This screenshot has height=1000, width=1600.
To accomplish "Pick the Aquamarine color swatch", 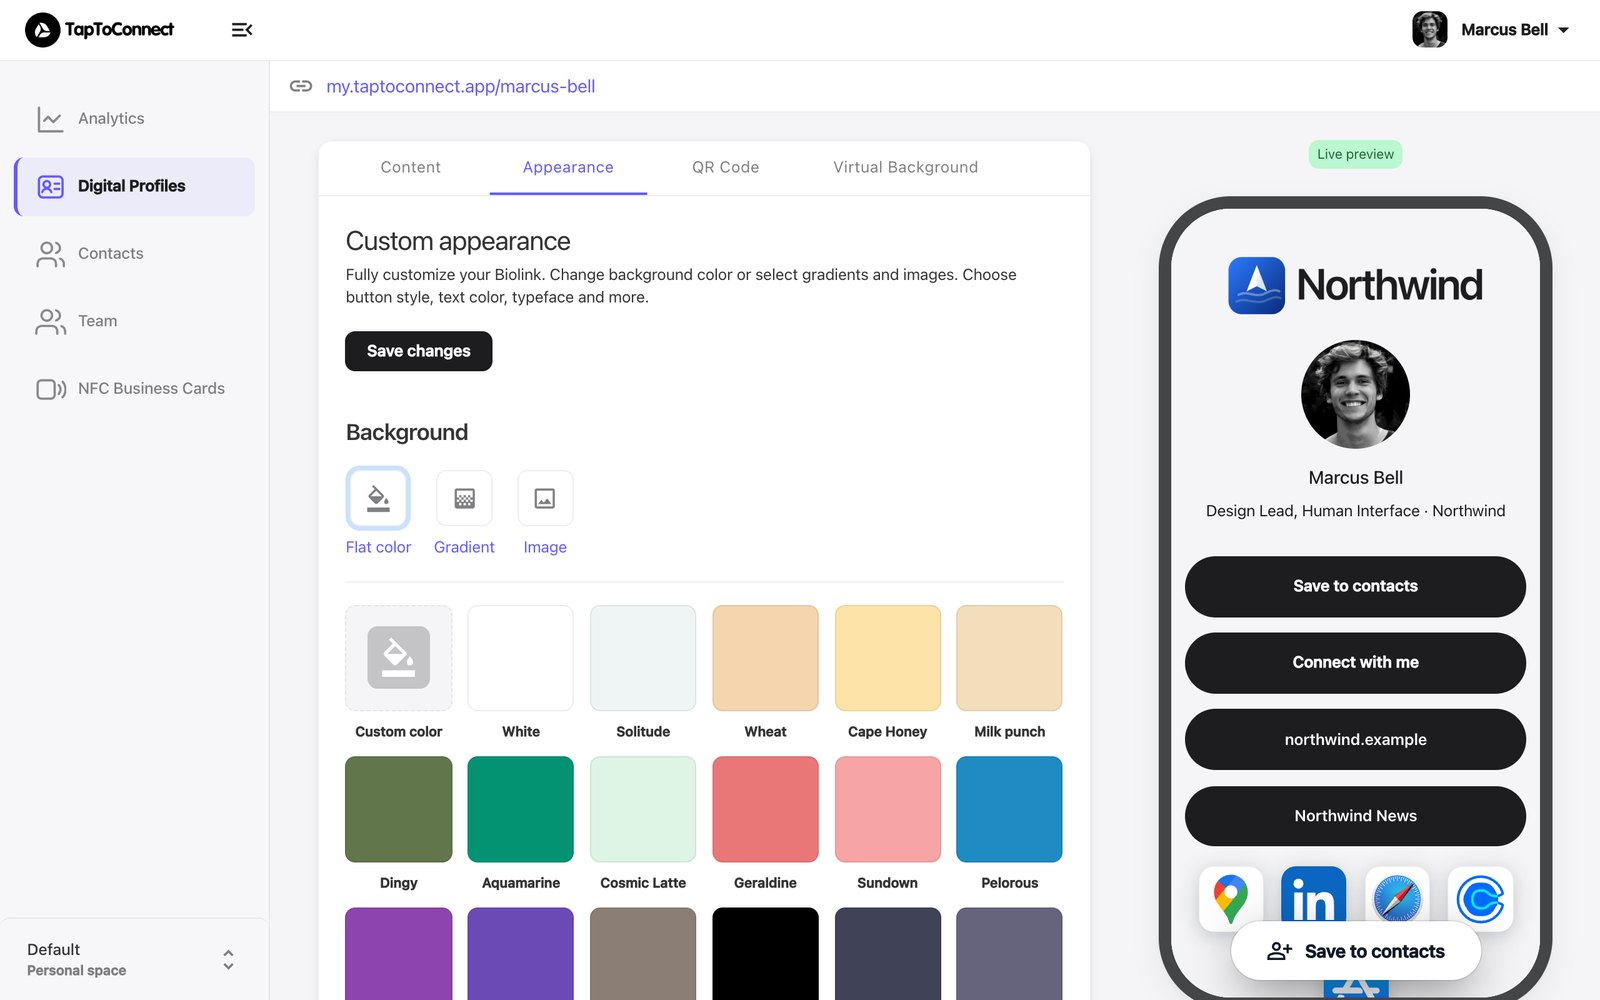I will [521, 809].
